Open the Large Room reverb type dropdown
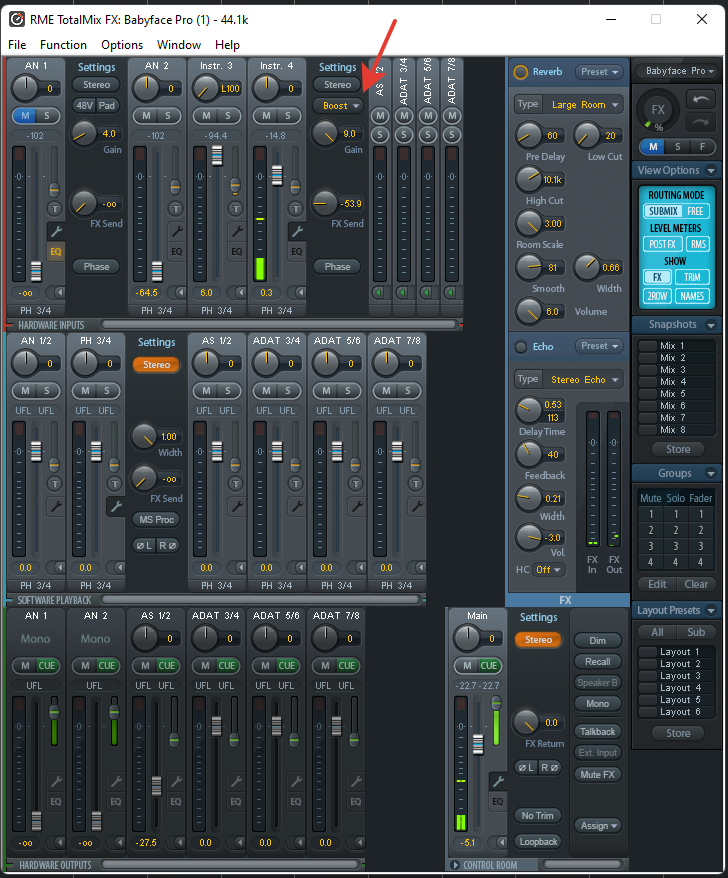 point(585,105)
